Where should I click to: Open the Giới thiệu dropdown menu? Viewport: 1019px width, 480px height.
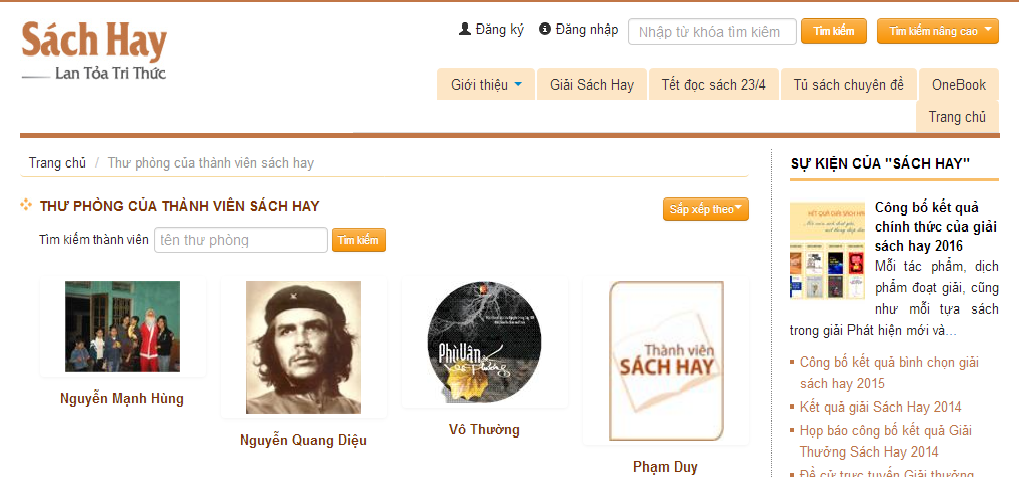485,84
